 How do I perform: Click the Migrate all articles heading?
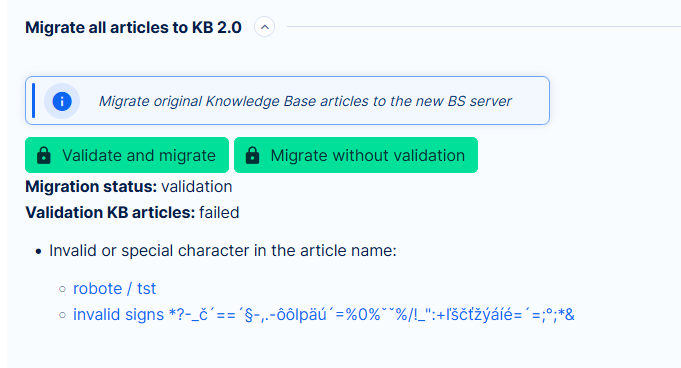tap(133, 27)
